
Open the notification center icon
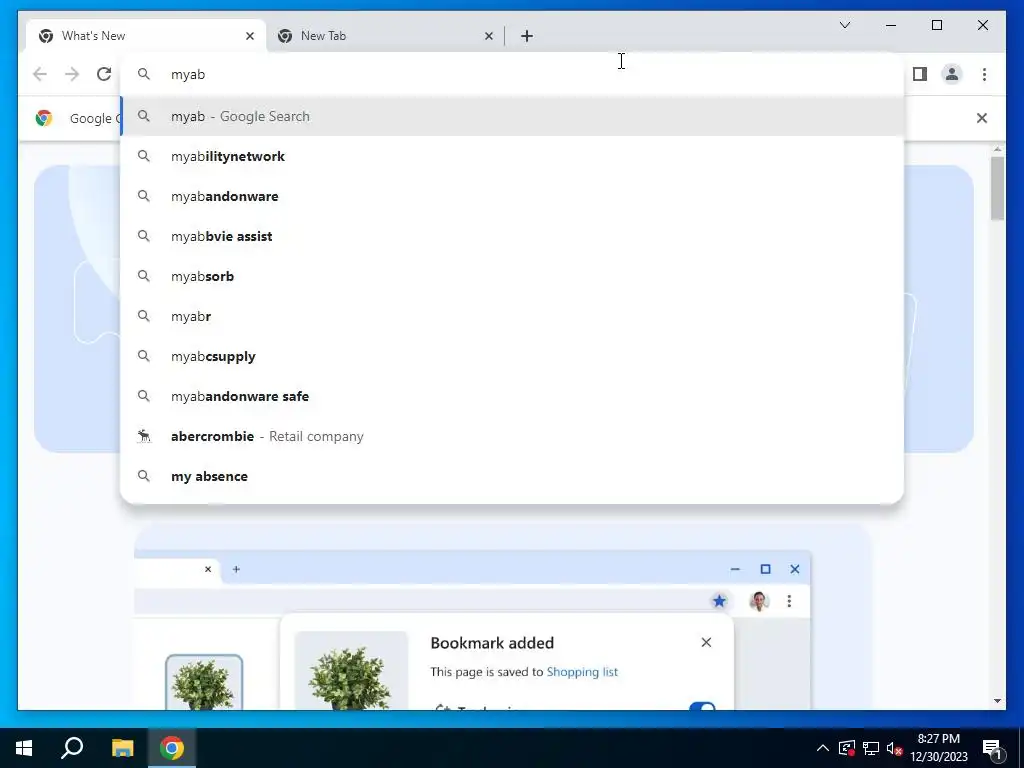[992, 748]
